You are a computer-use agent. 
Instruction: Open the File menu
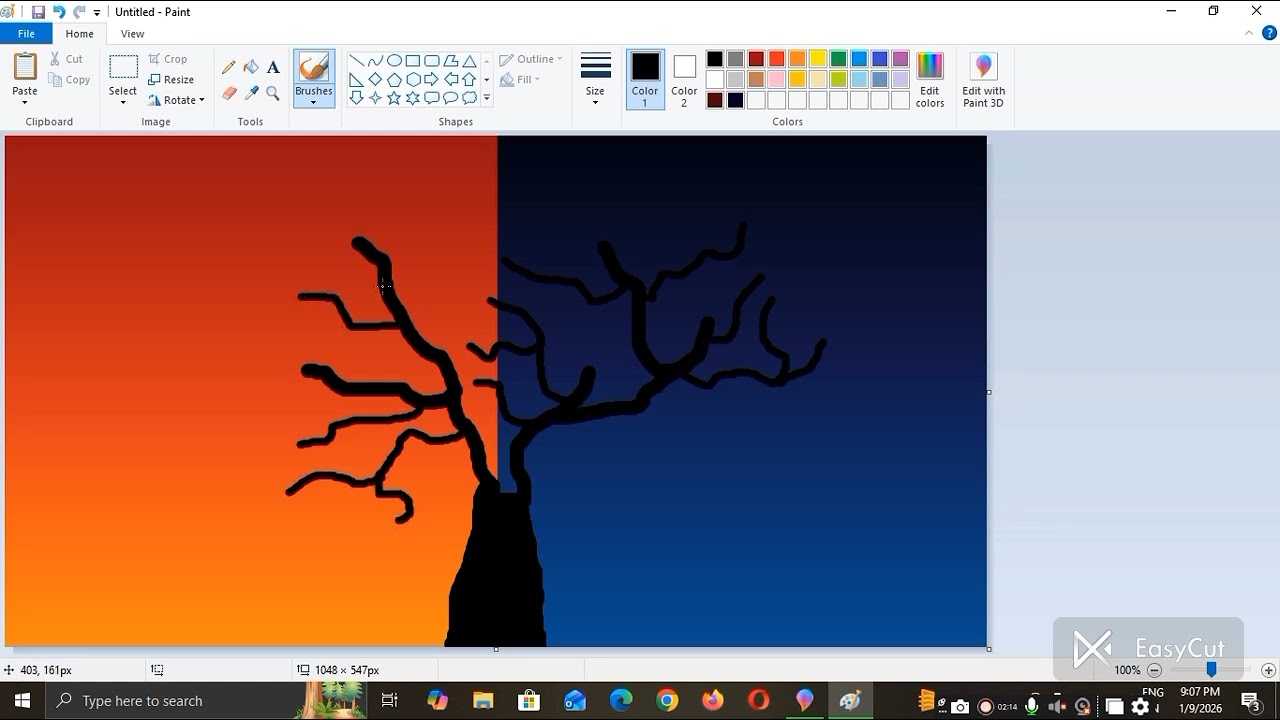26,34
